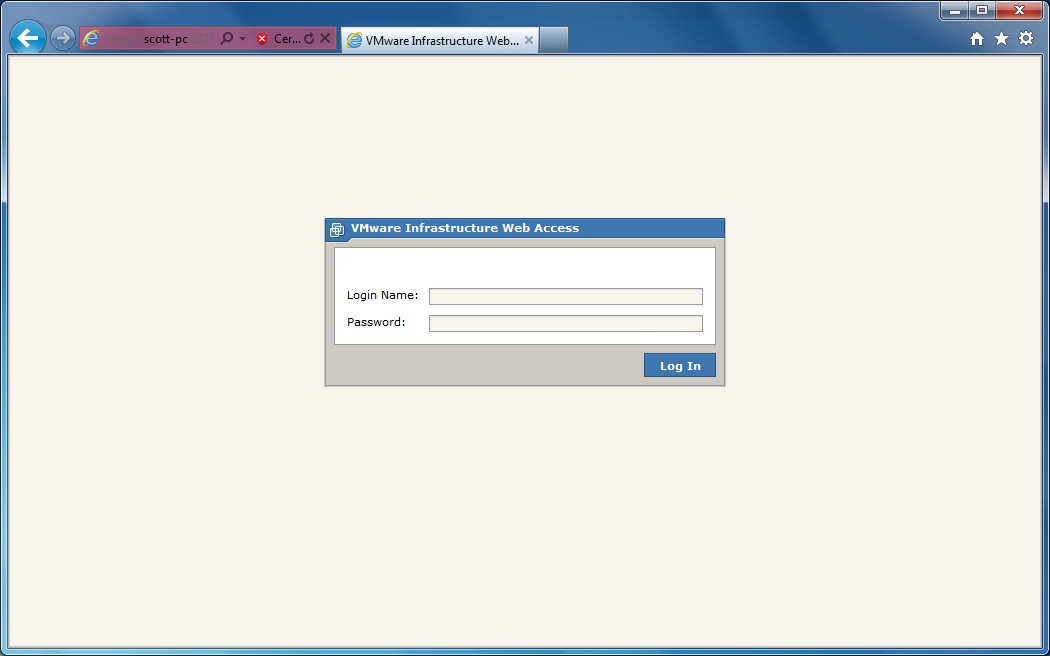Screen dimensions: 1050x656
Task: Click the Password label
Action: [x=376, y=322]
